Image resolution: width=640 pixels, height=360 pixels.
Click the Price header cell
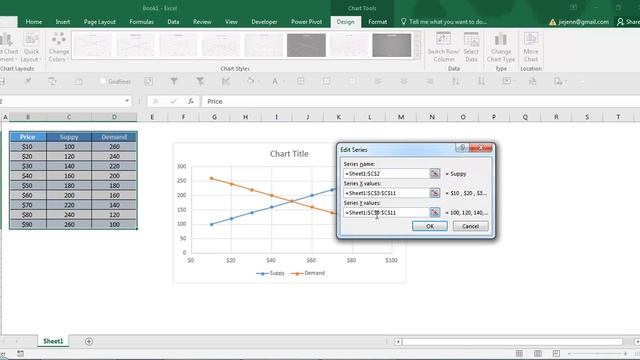point(28,137)
